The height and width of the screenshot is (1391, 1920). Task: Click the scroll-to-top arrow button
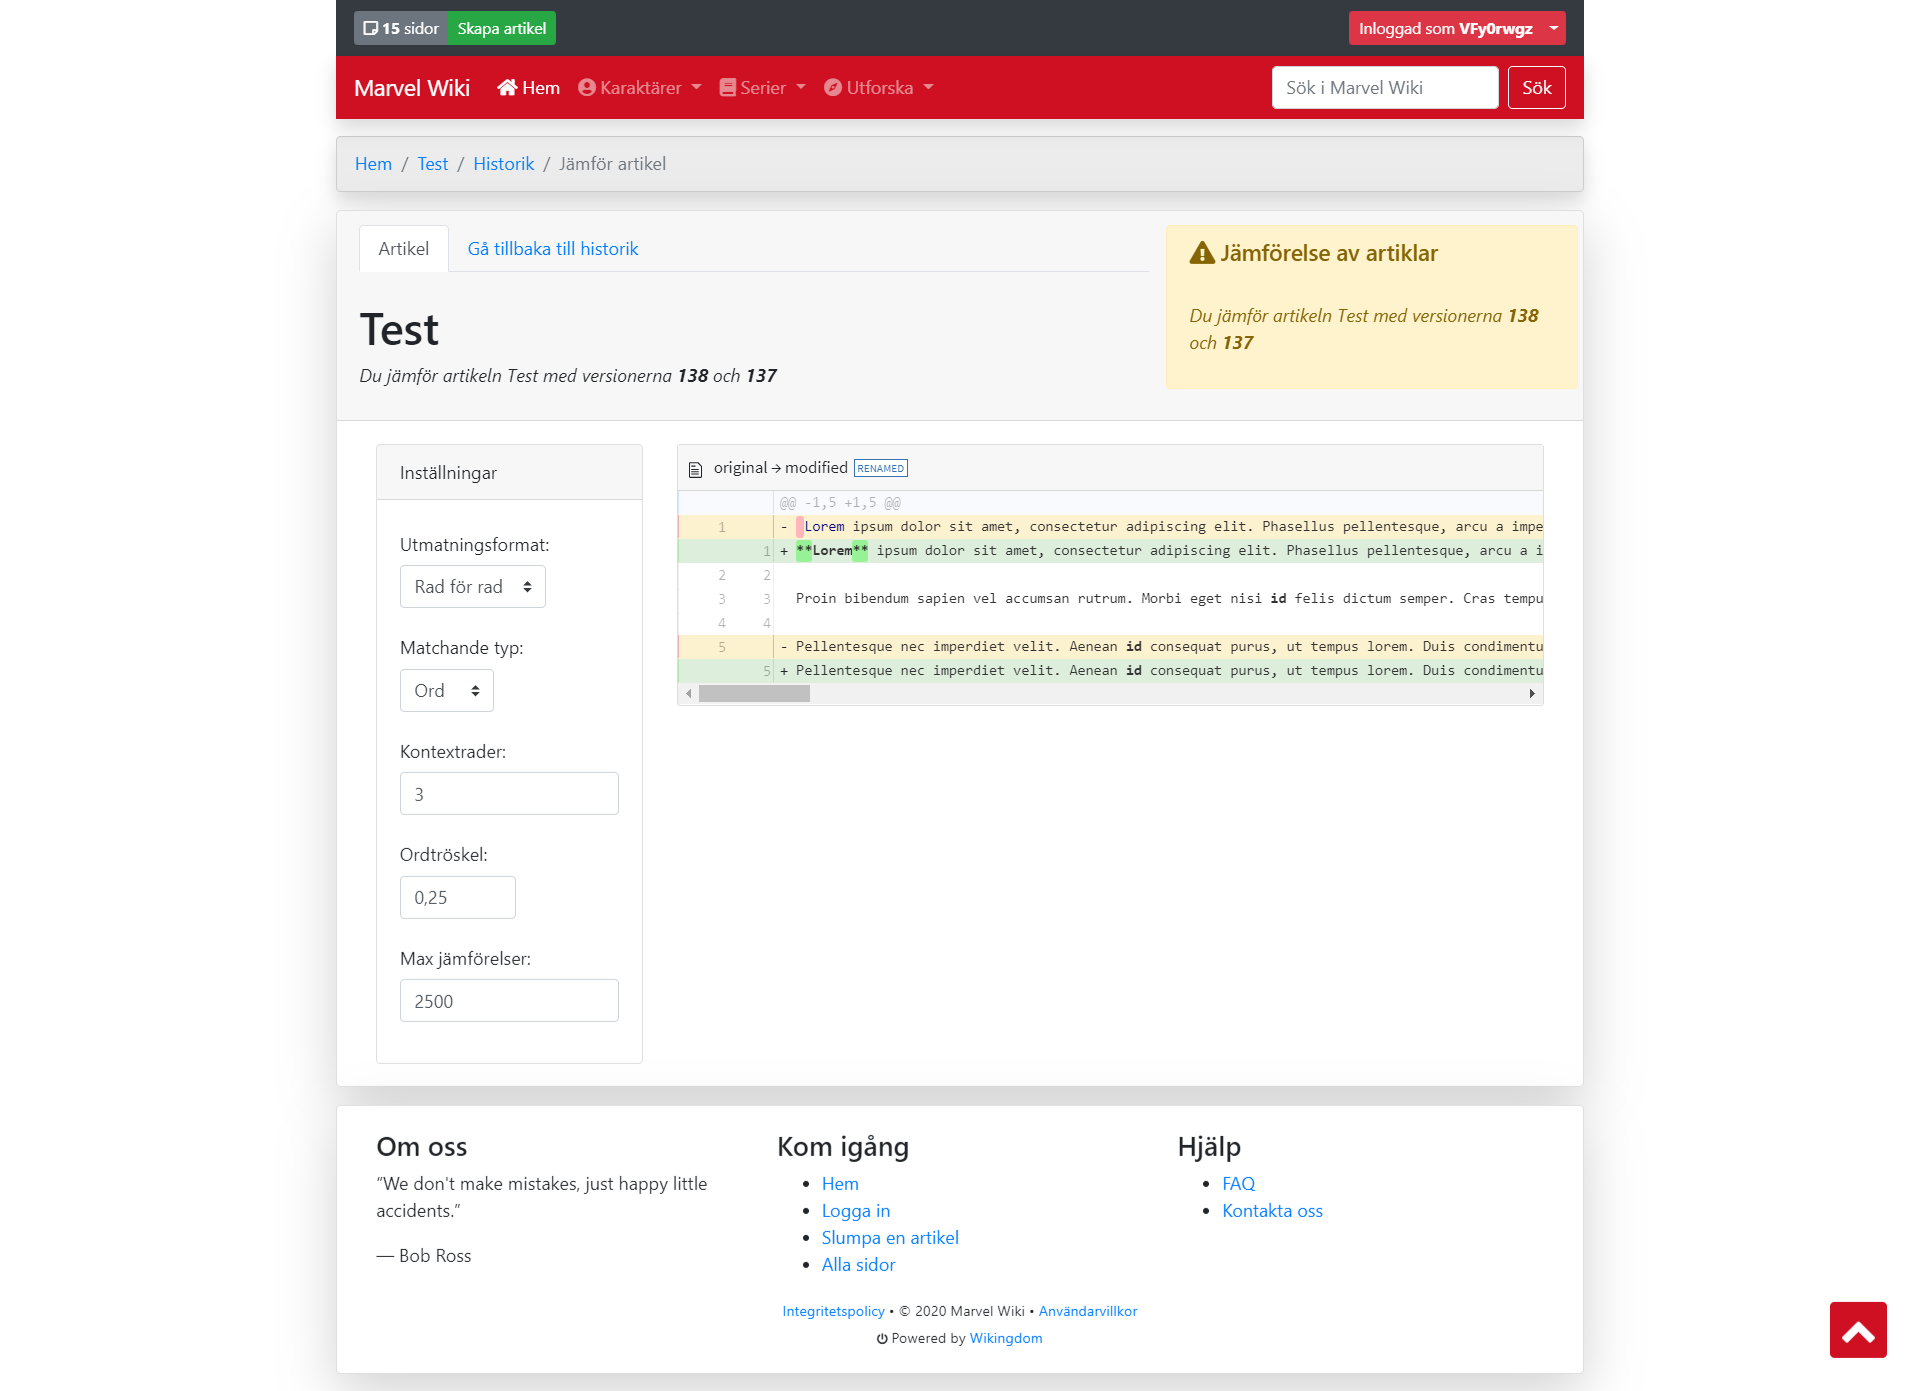point(1858,1330)
